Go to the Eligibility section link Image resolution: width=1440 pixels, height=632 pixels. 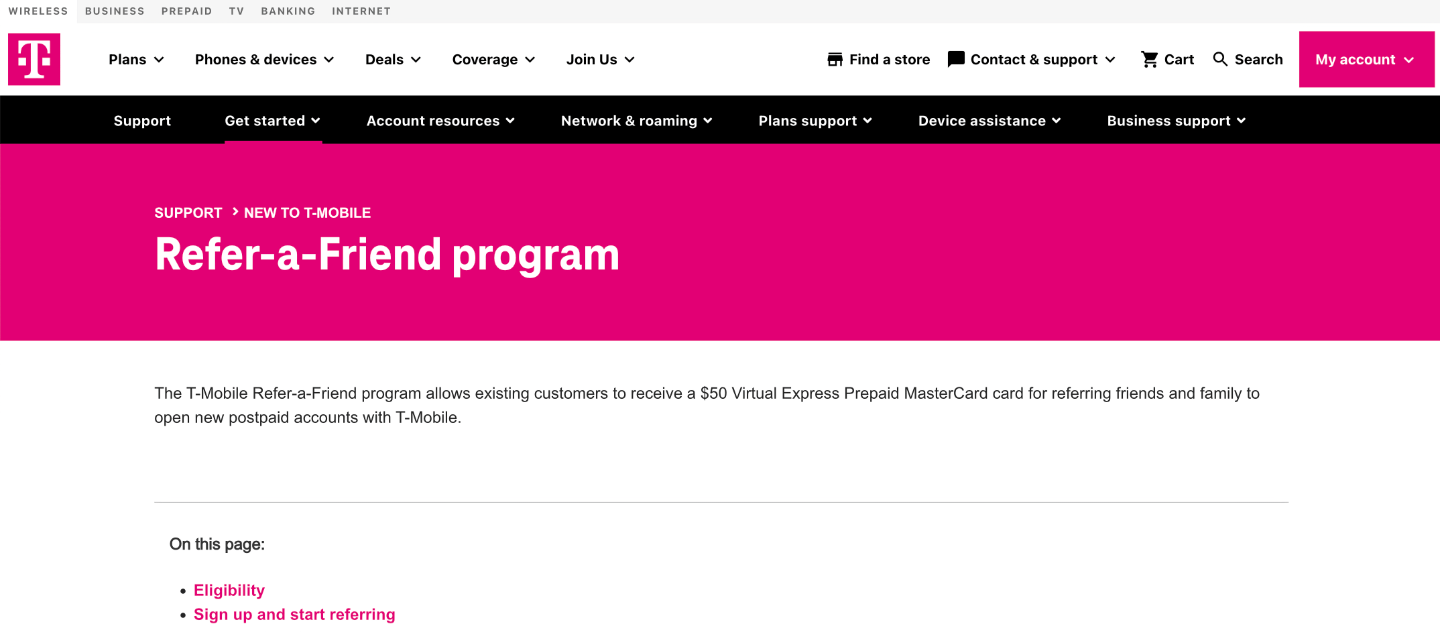pos(229,590)
